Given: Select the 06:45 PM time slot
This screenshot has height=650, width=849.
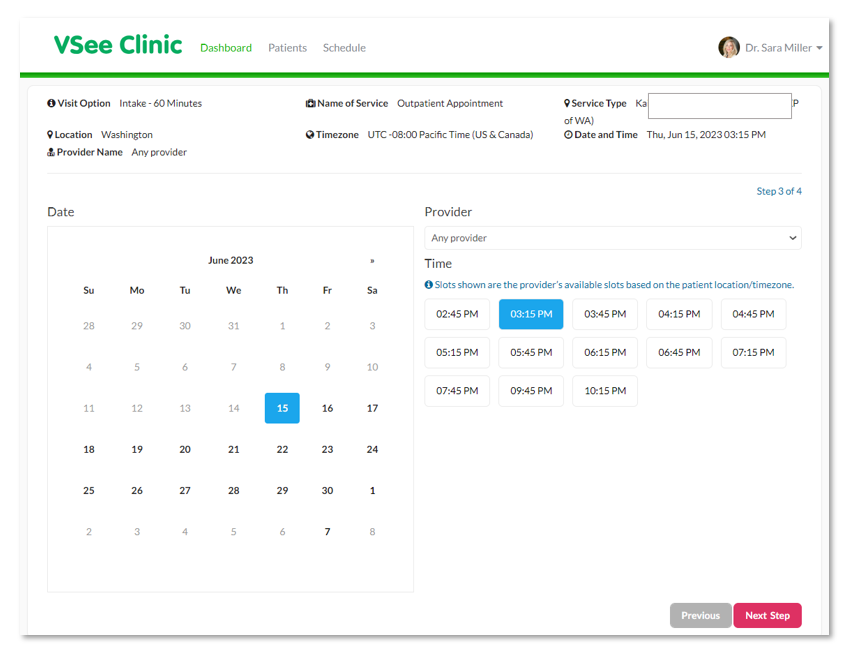Looking at the screenshot, I should (679, 353).
